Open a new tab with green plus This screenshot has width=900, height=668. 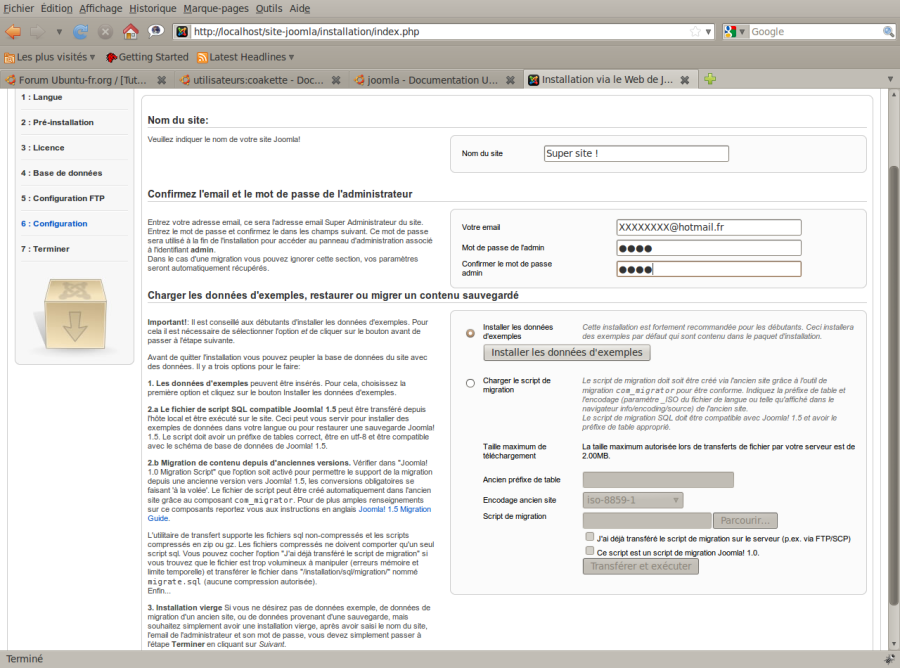[710, 79]
